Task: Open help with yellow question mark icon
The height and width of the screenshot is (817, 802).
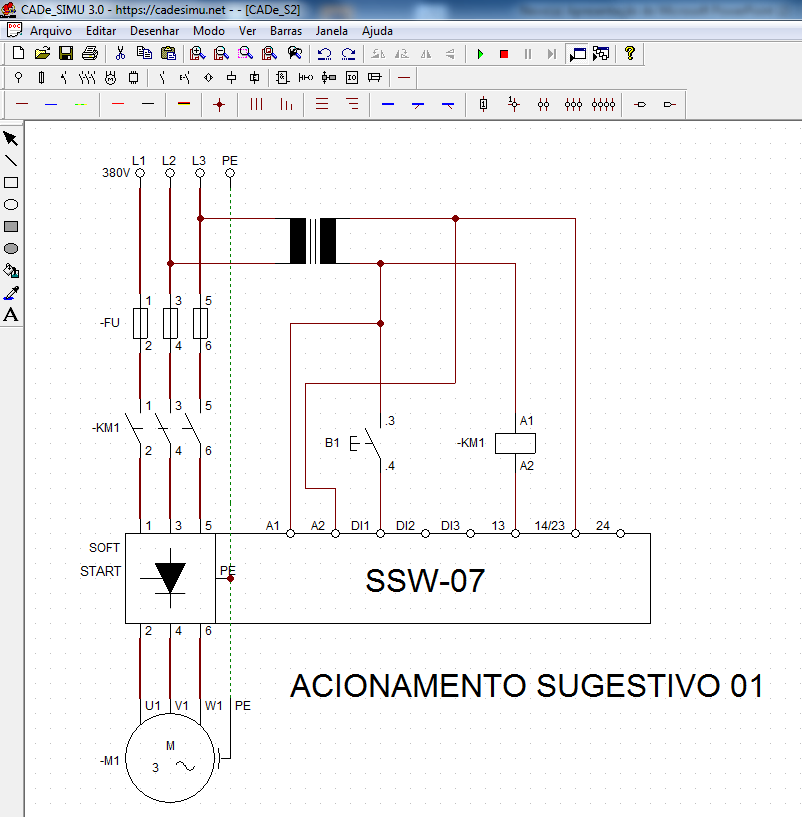Action: (630, 53)
